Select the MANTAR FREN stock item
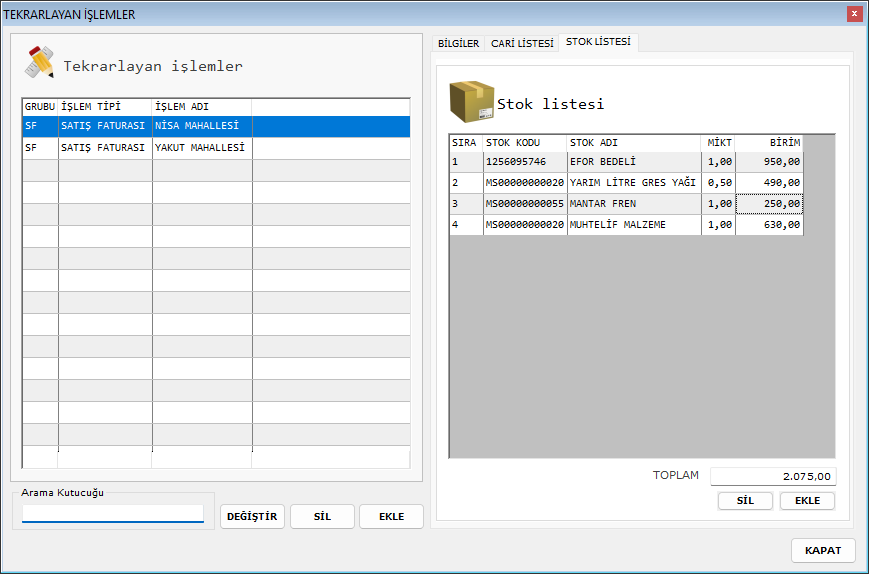869x574 pixels. coord(610,204)
